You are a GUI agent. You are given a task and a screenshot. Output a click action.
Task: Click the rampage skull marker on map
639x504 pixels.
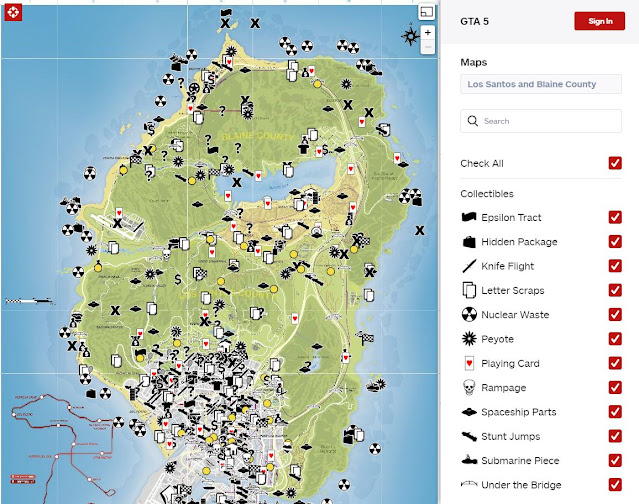click(166, 255)
